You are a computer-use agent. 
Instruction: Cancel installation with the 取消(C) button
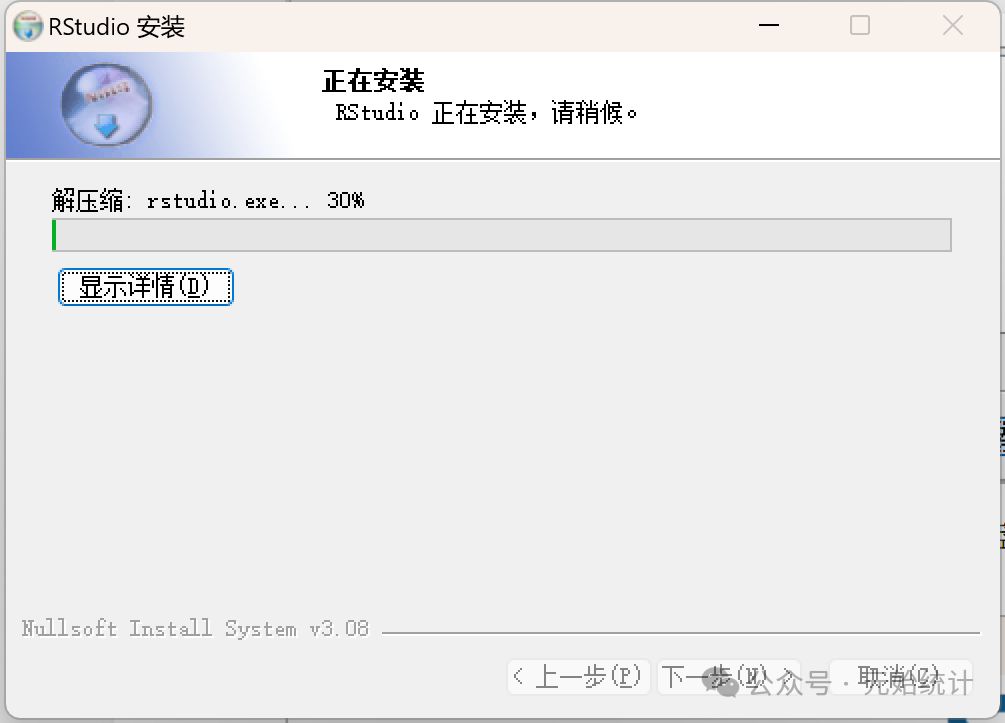901,677
